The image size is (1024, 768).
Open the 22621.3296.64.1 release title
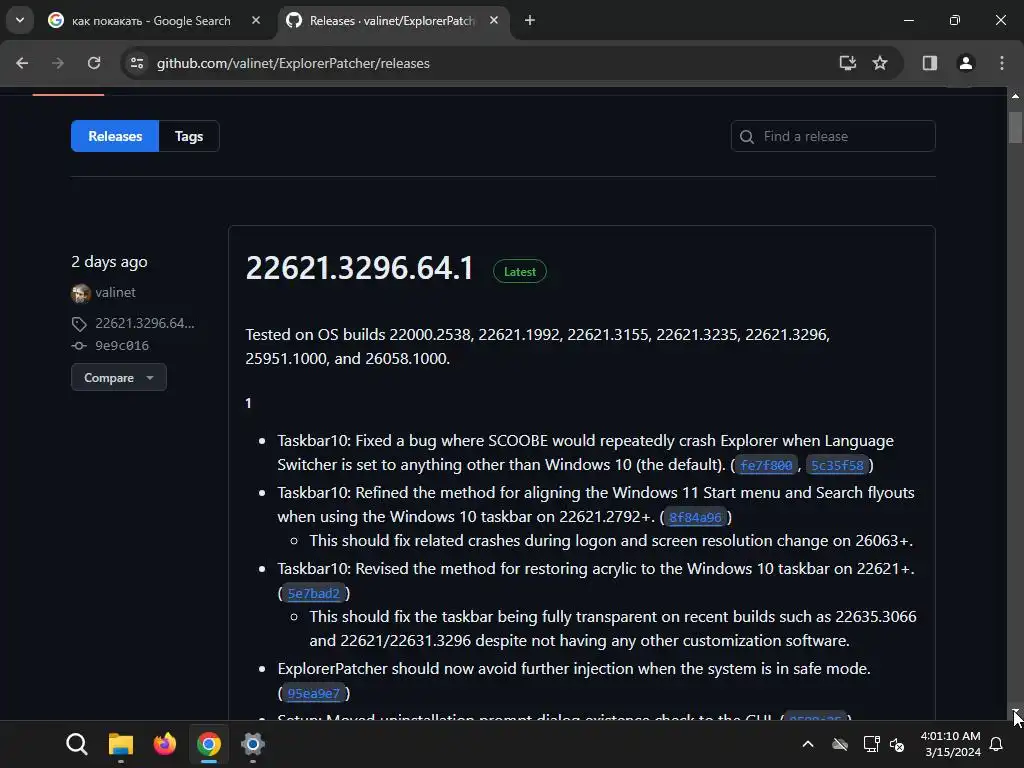[x=359, y=268]
